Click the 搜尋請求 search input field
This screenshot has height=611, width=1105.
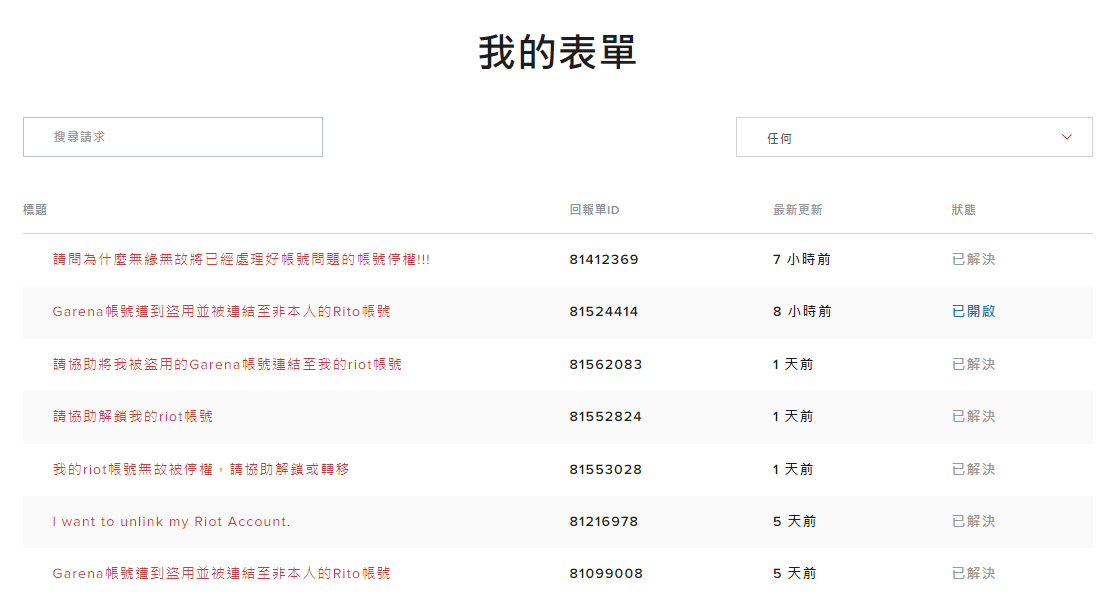(172, 137)
